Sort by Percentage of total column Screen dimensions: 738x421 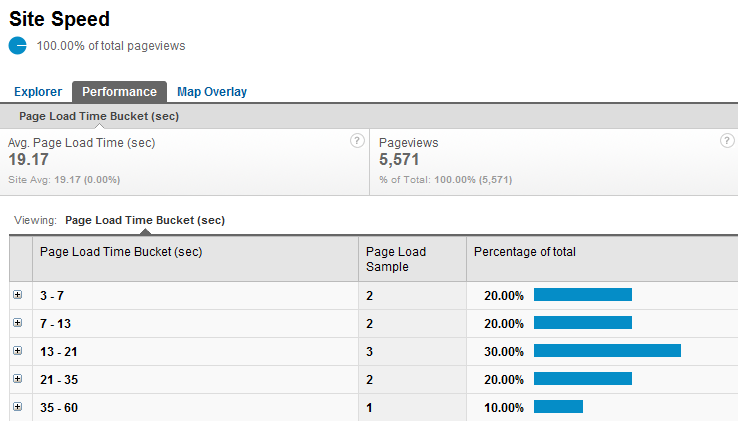click(x=524, y=252)
